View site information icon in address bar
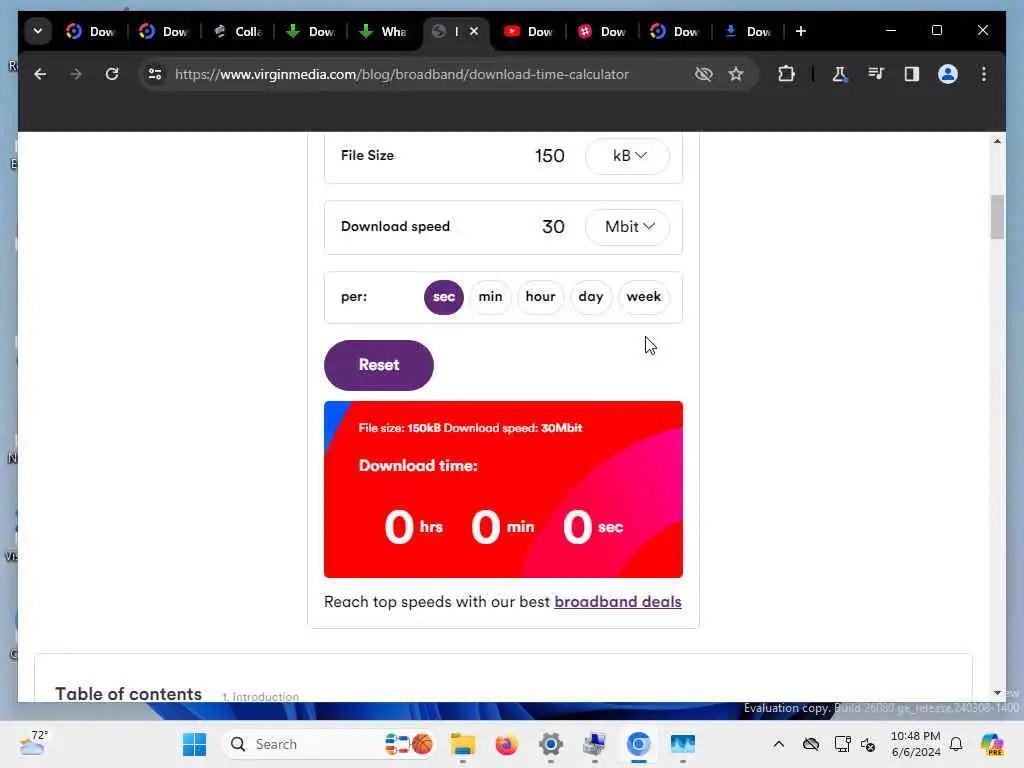 [x=155, y=74]
